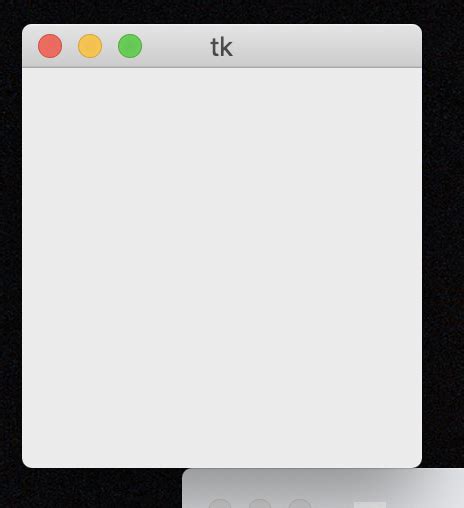Click the white item in background window's title bar
Screen dimensions: 464x508
tap(370, 505)
